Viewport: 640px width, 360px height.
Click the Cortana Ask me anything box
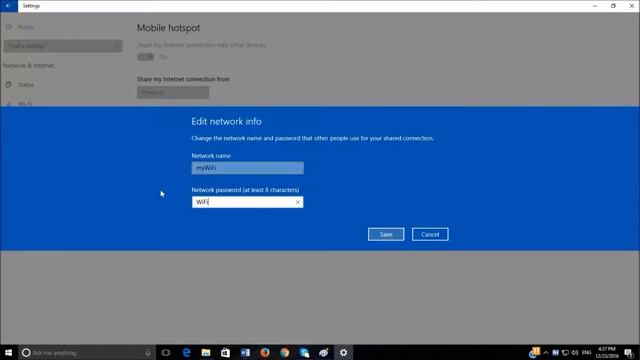click(87, 353)
